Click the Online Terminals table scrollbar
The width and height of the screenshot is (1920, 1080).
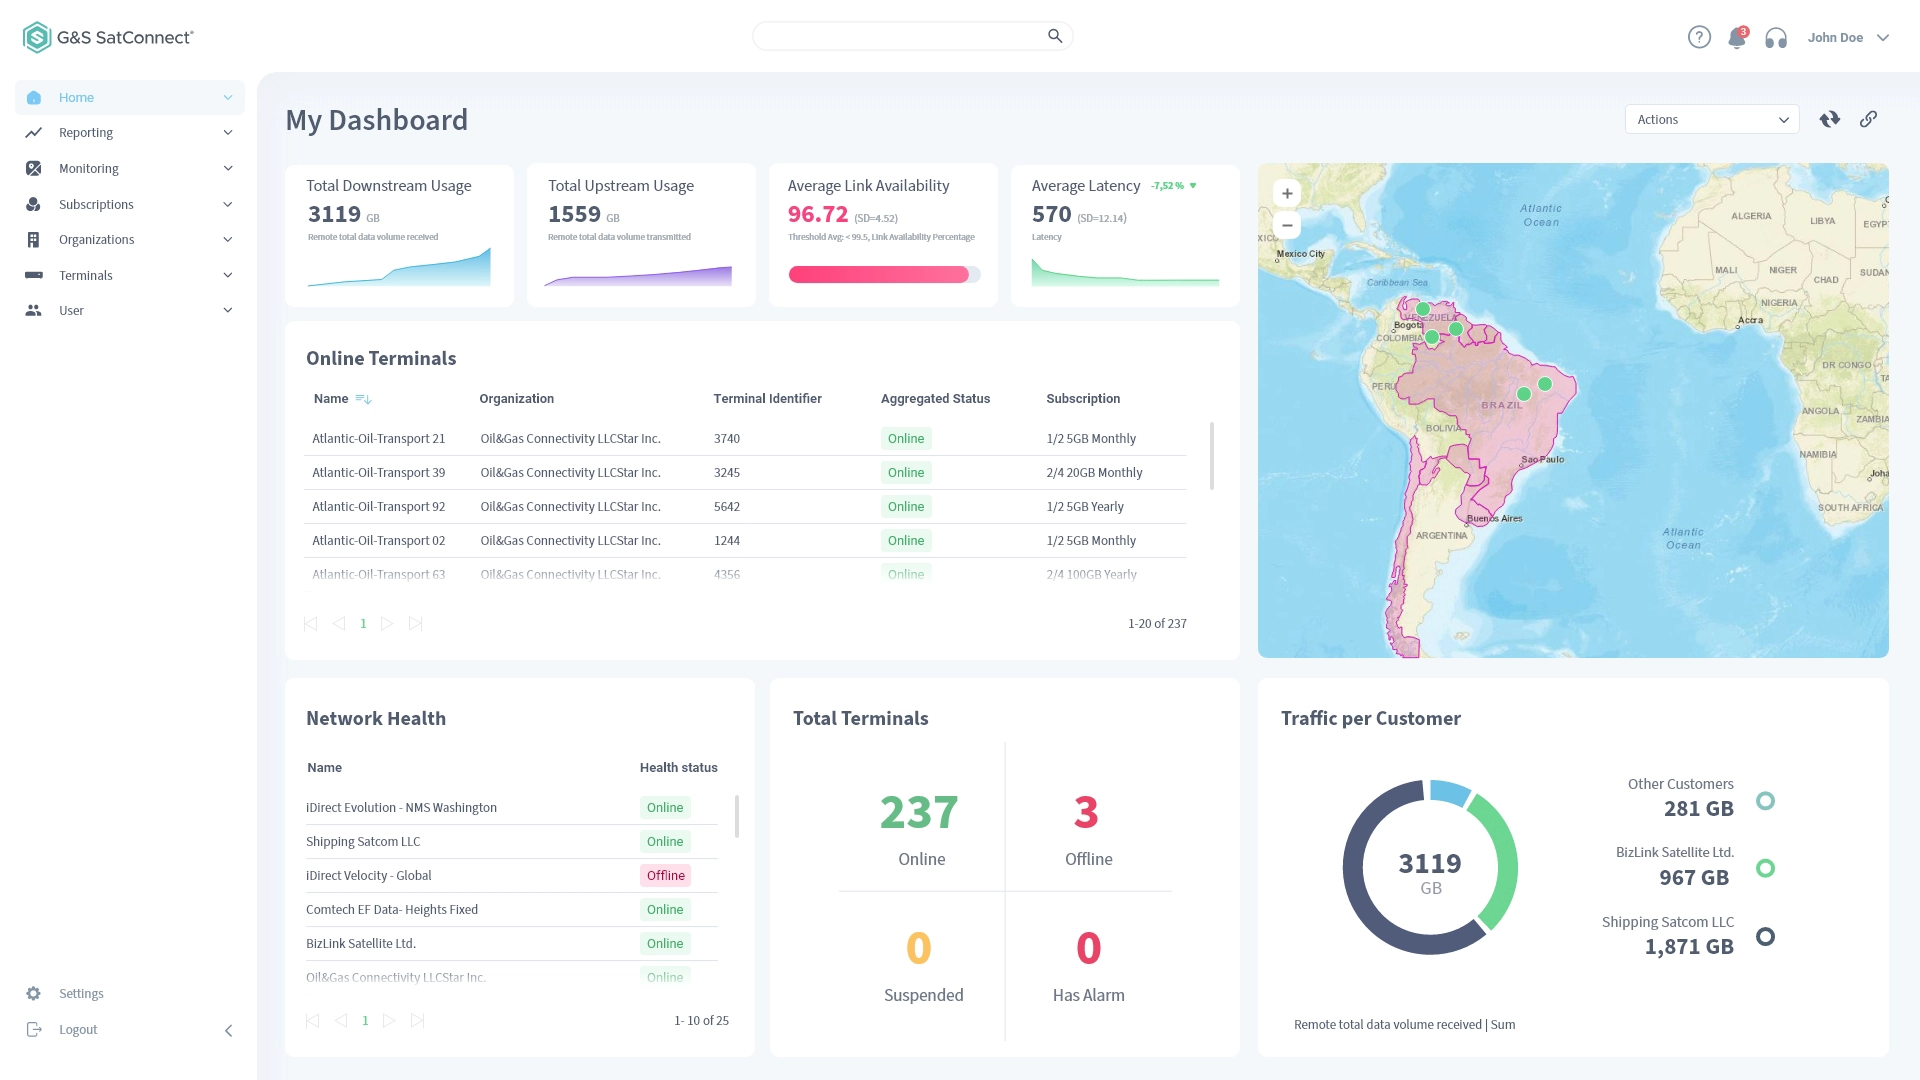(x=1212, y=456)
